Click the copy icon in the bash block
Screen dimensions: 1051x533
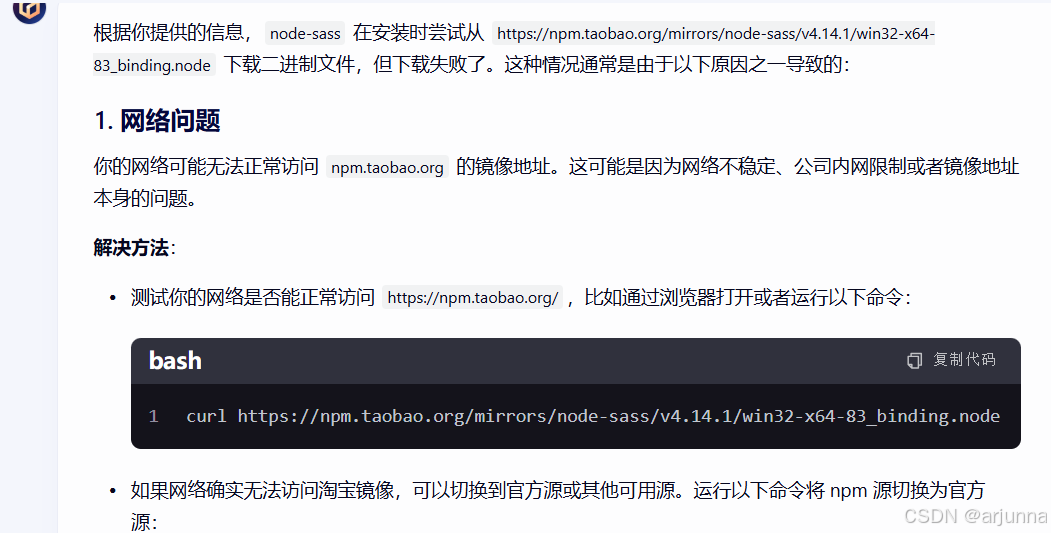[x=914, y=361]
